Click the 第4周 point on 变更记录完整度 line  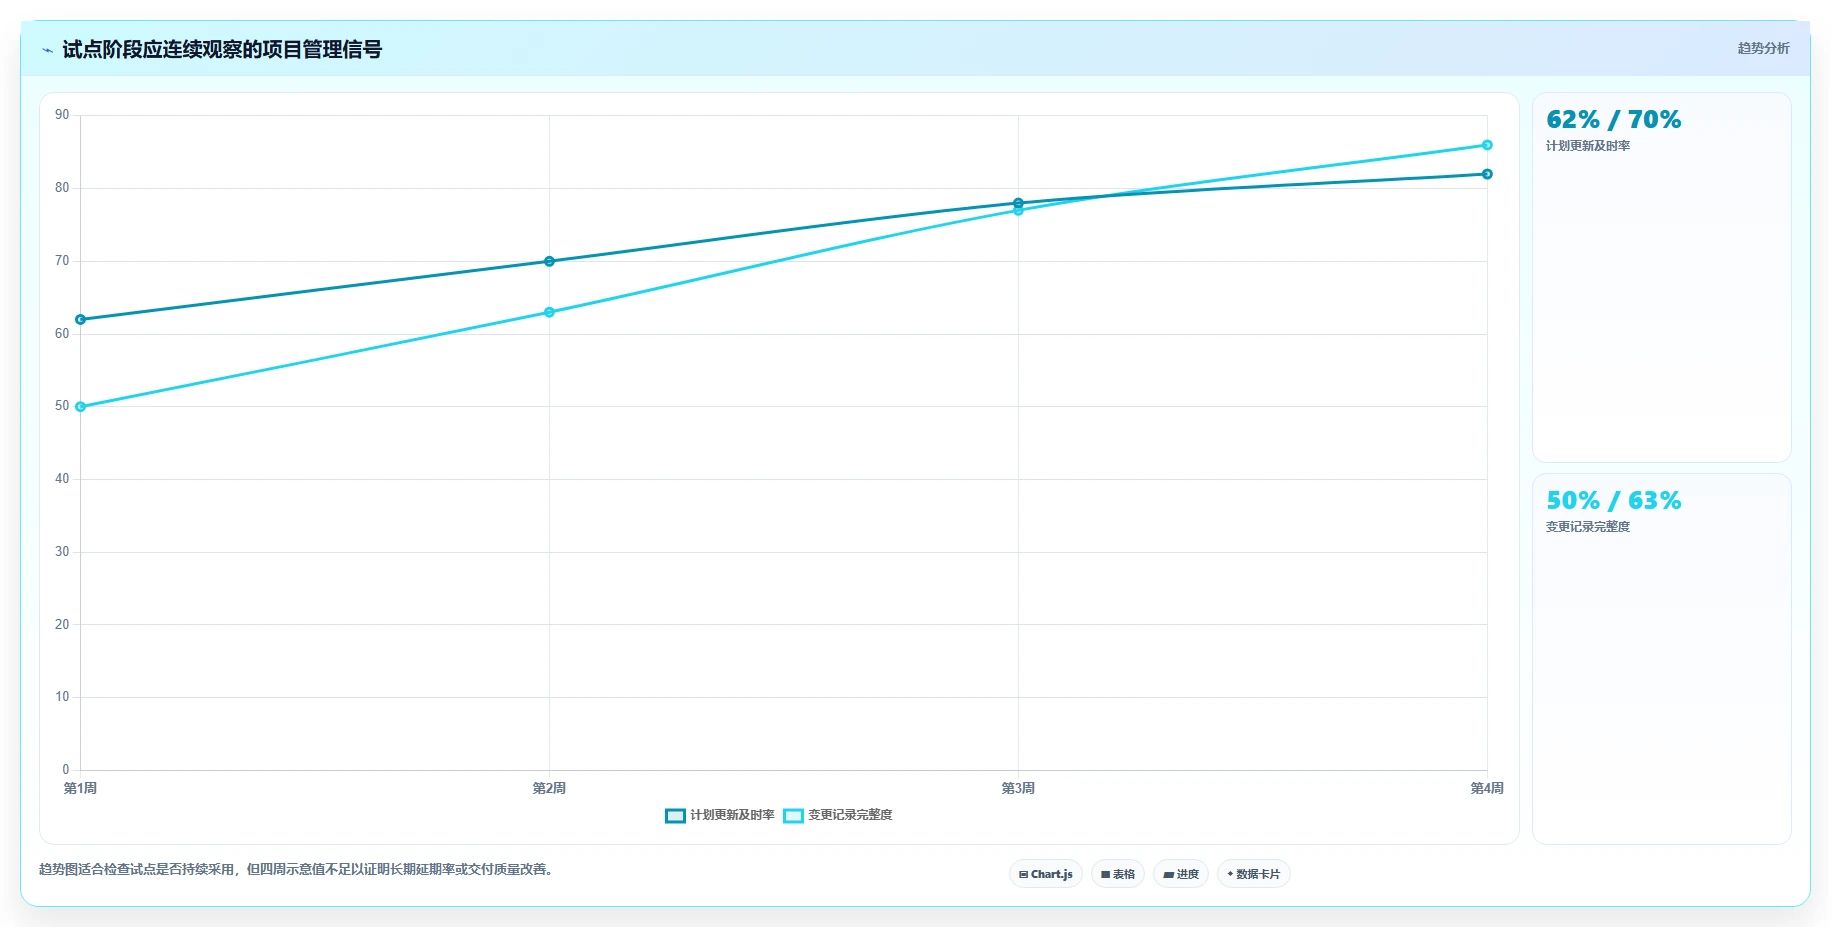click(x=1487, y=145)
